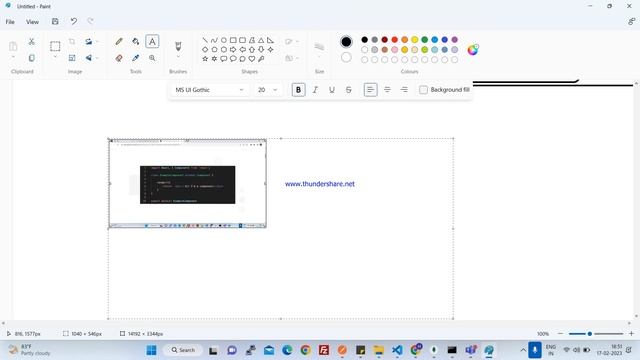This screenshot has width=640, height=360.
Task: Click the Save icon in title bar
Action: 55,21
